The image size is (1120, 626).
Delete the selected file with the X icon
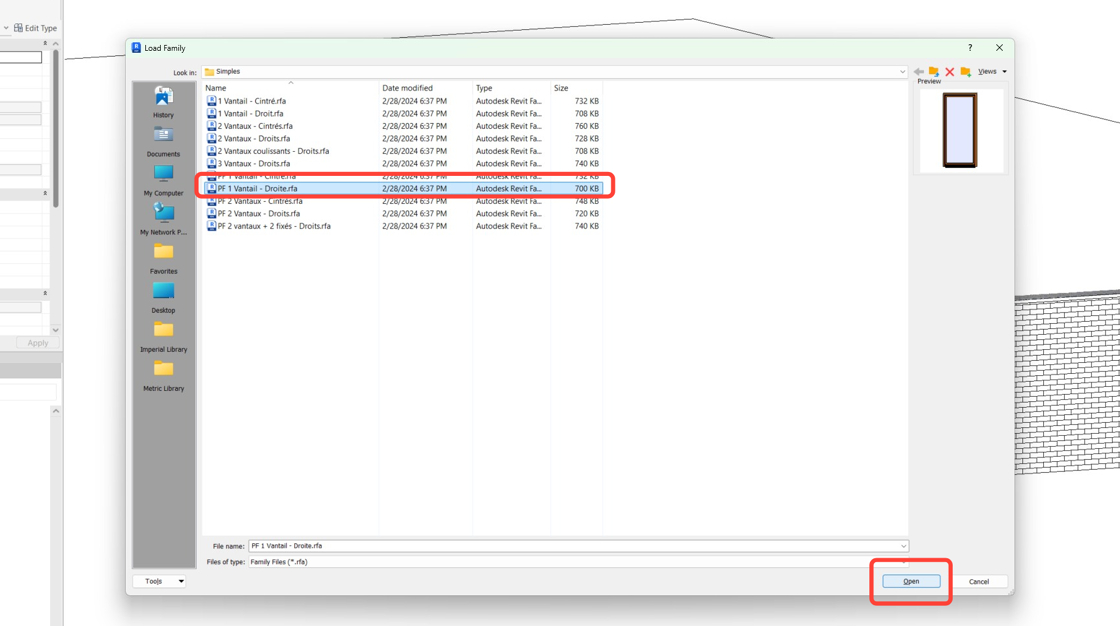coord(948,71)
